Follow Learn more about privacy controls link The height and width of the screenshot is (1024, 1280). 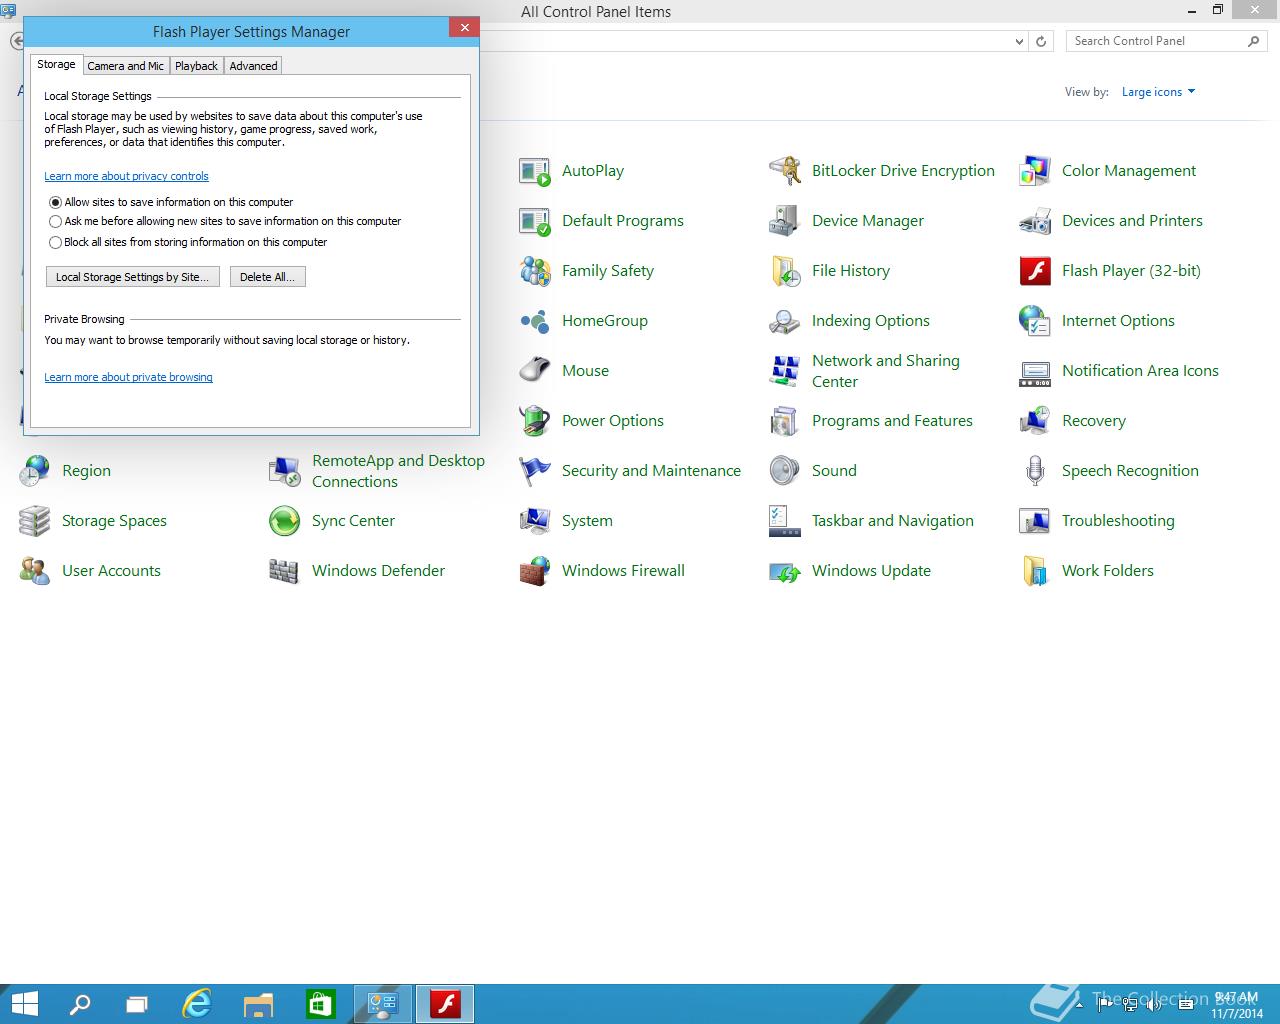tap(126, 176)
